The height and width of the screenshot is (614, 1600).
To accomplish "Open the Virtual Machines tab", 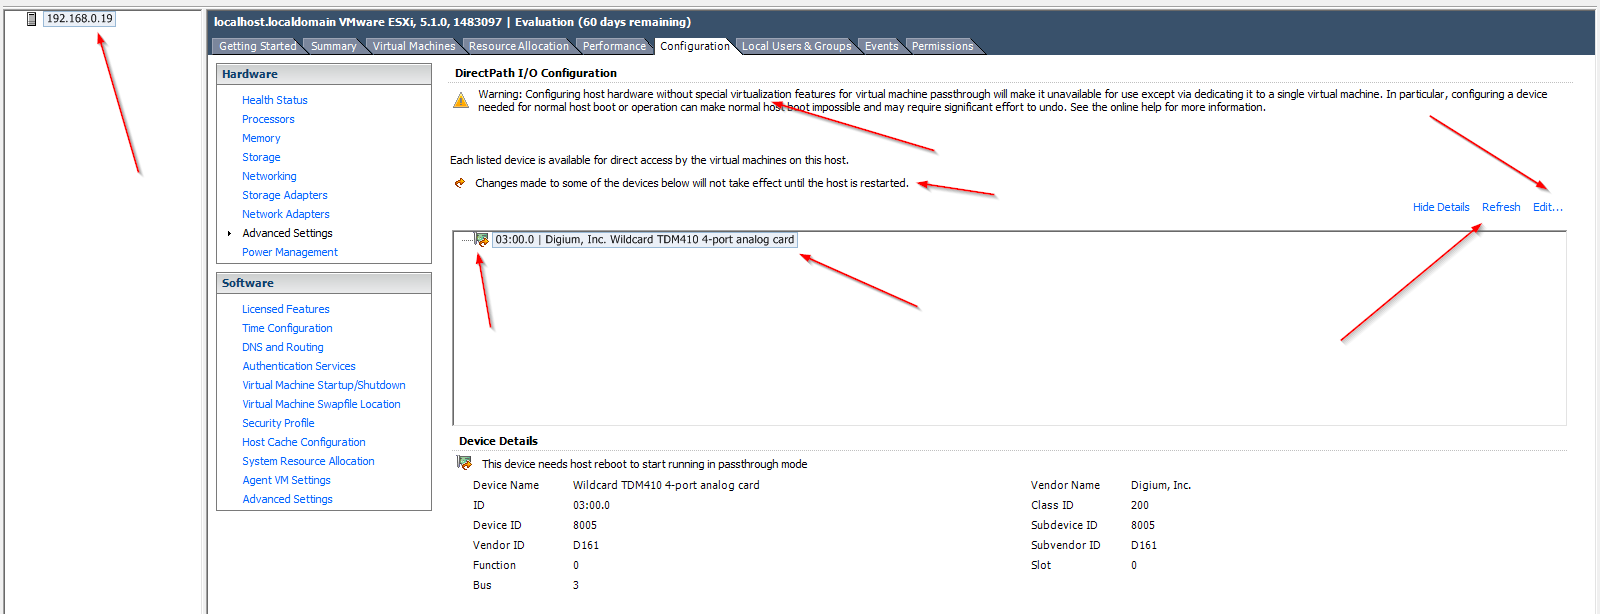I will point(414,46).
